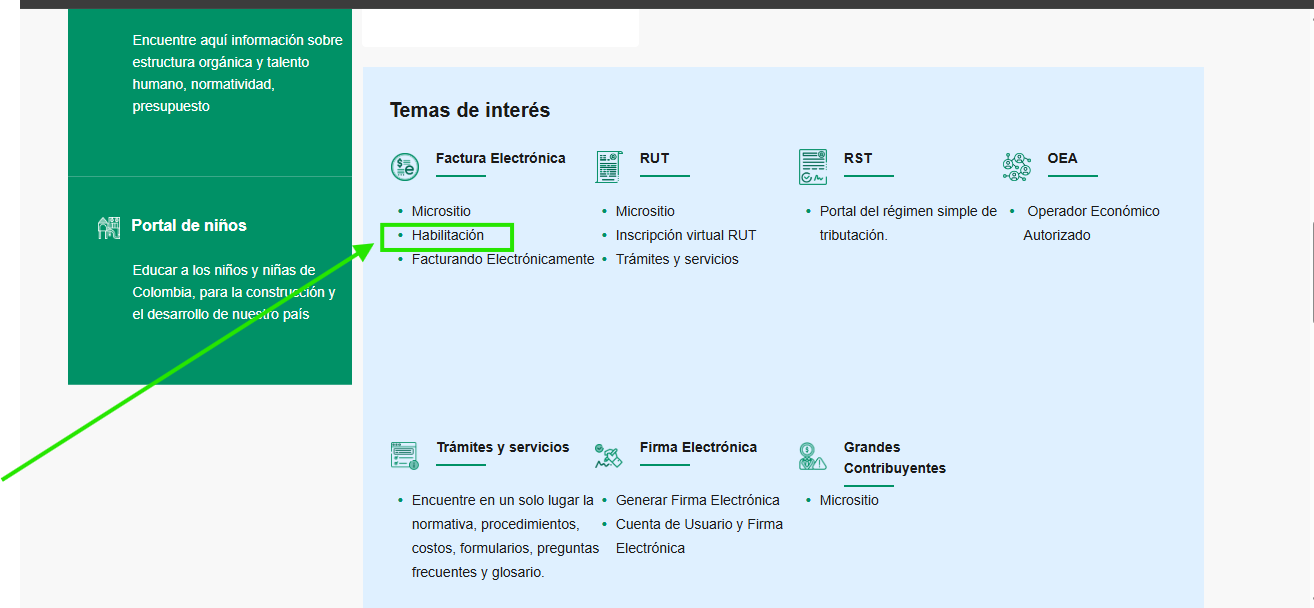Open Portal del régimen simple de tributación
The width and height of the screenshot is (1314, 608).
pyautogui.click(x=908, y=223)
